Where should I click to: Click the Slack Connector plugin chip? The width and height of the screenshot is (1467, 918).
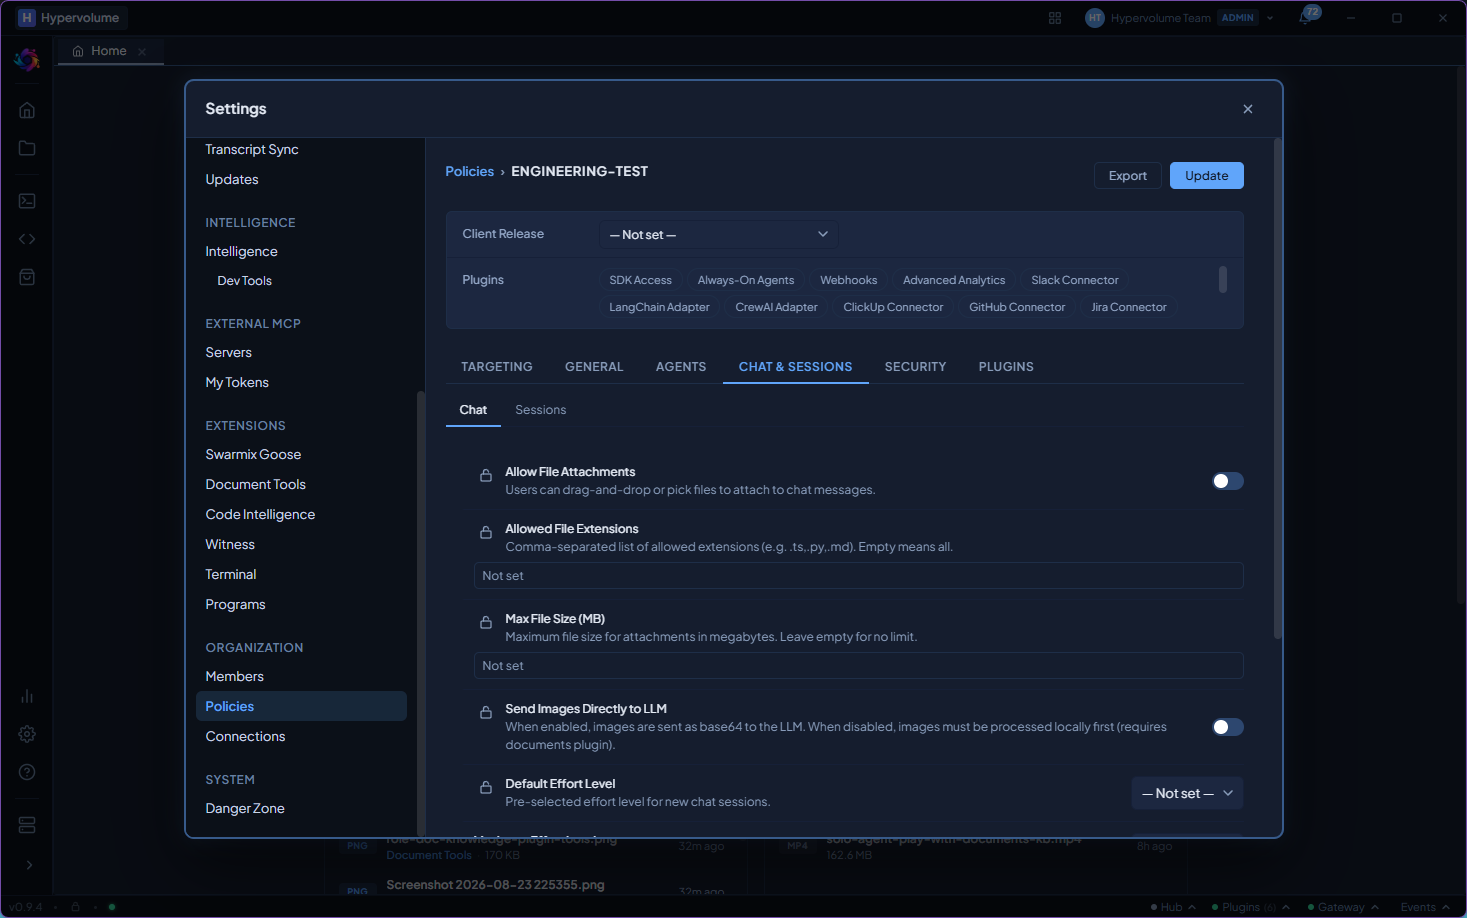click(1075, 280)
